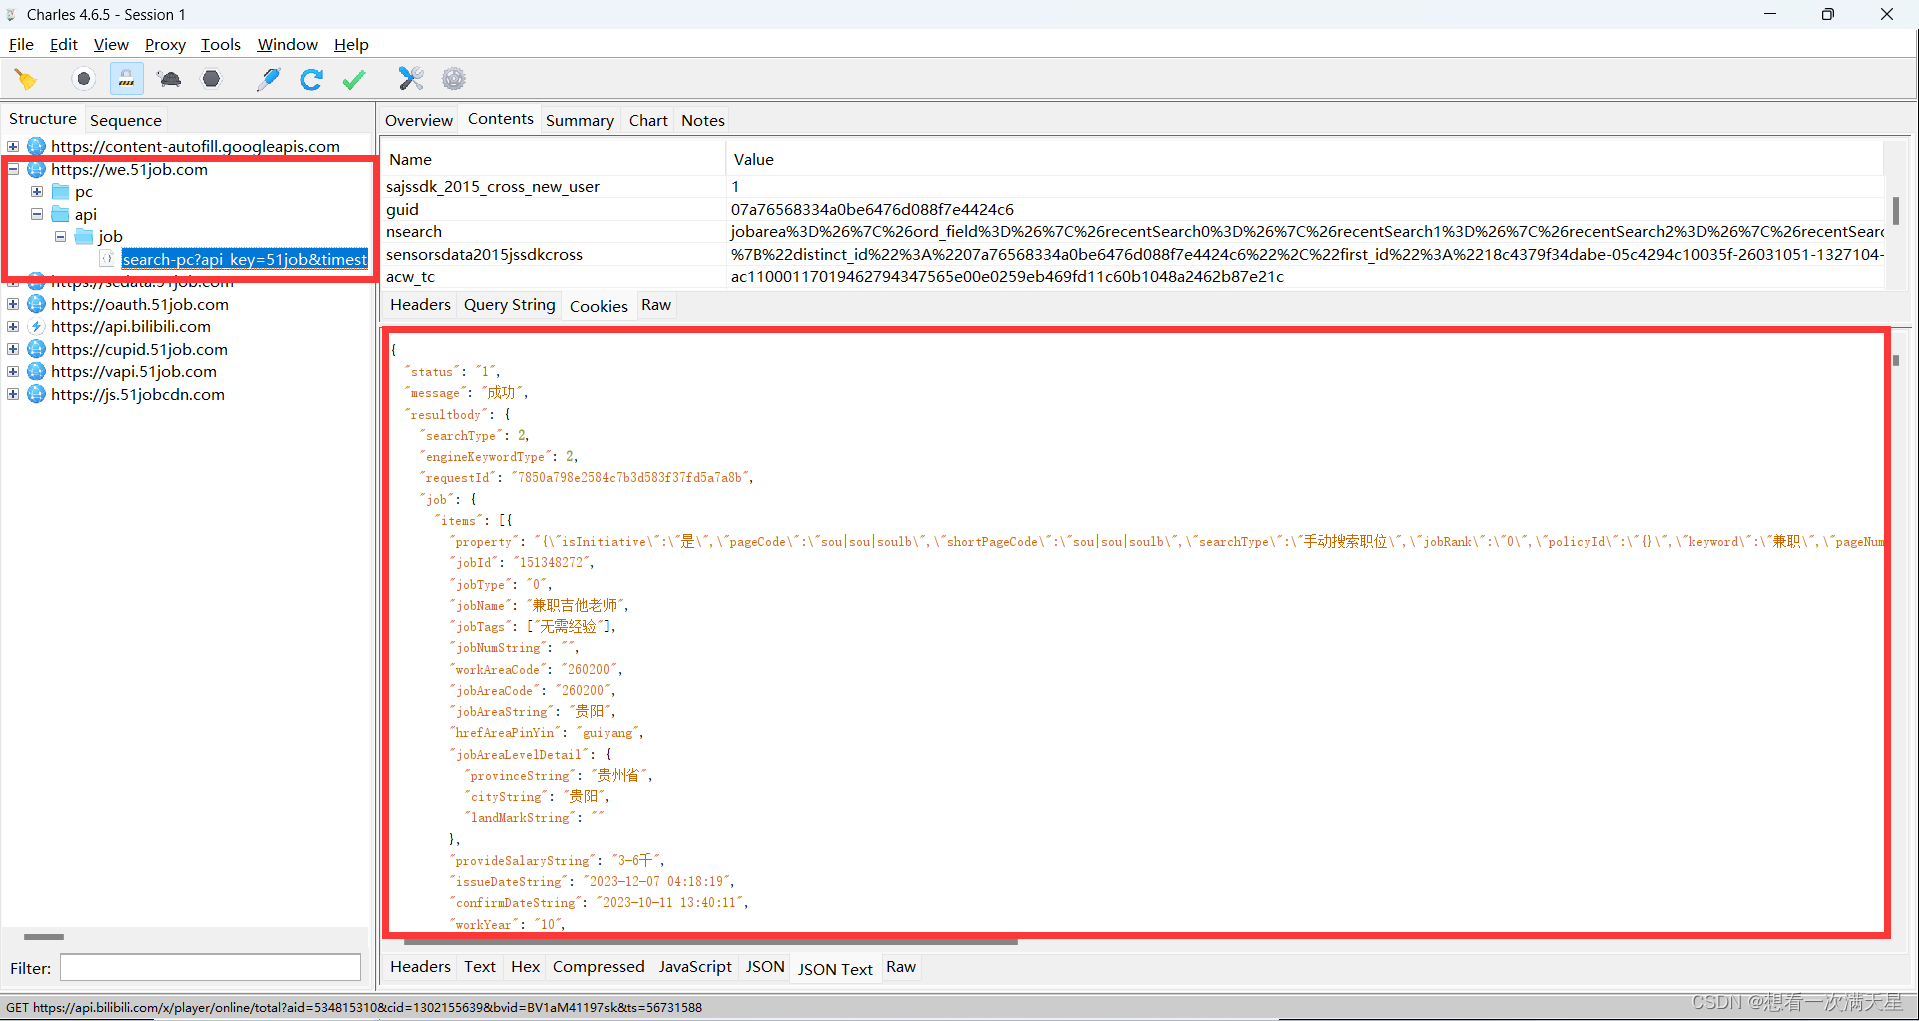
Task: Click the Repeat refresh icon
Action: (311, 79)
